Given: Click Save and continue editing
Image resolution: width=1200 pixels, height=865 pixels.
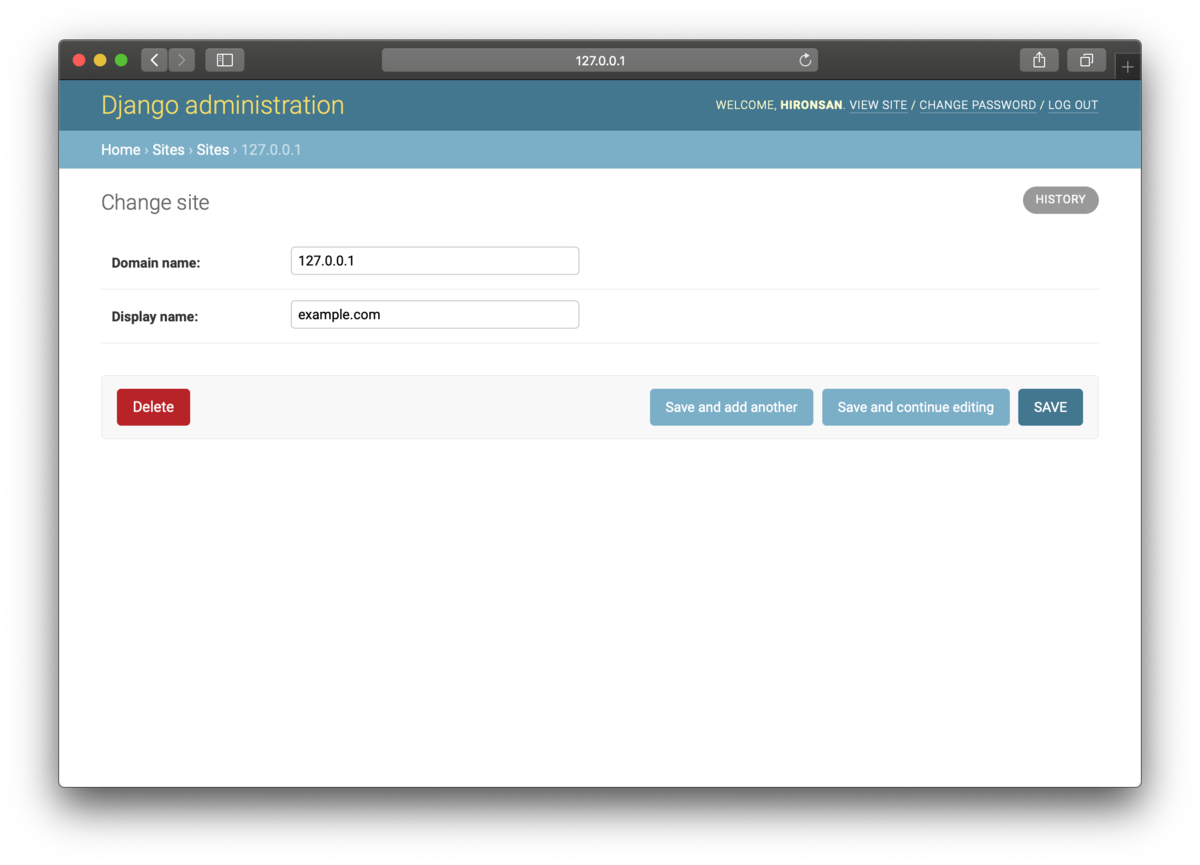Looking at the screenshot, I should (x=915, y=407).
